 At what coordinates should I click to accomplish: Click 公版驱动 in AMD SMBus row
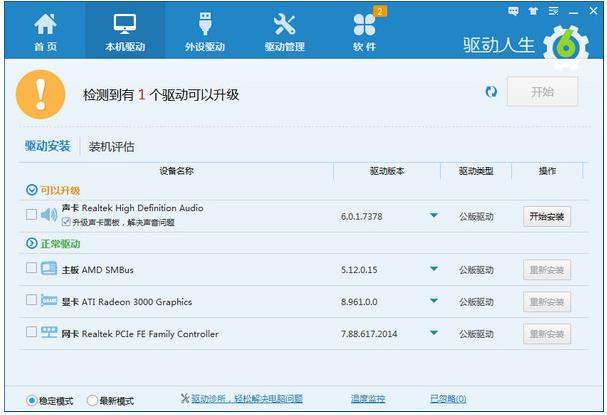[x=476, y=270]
